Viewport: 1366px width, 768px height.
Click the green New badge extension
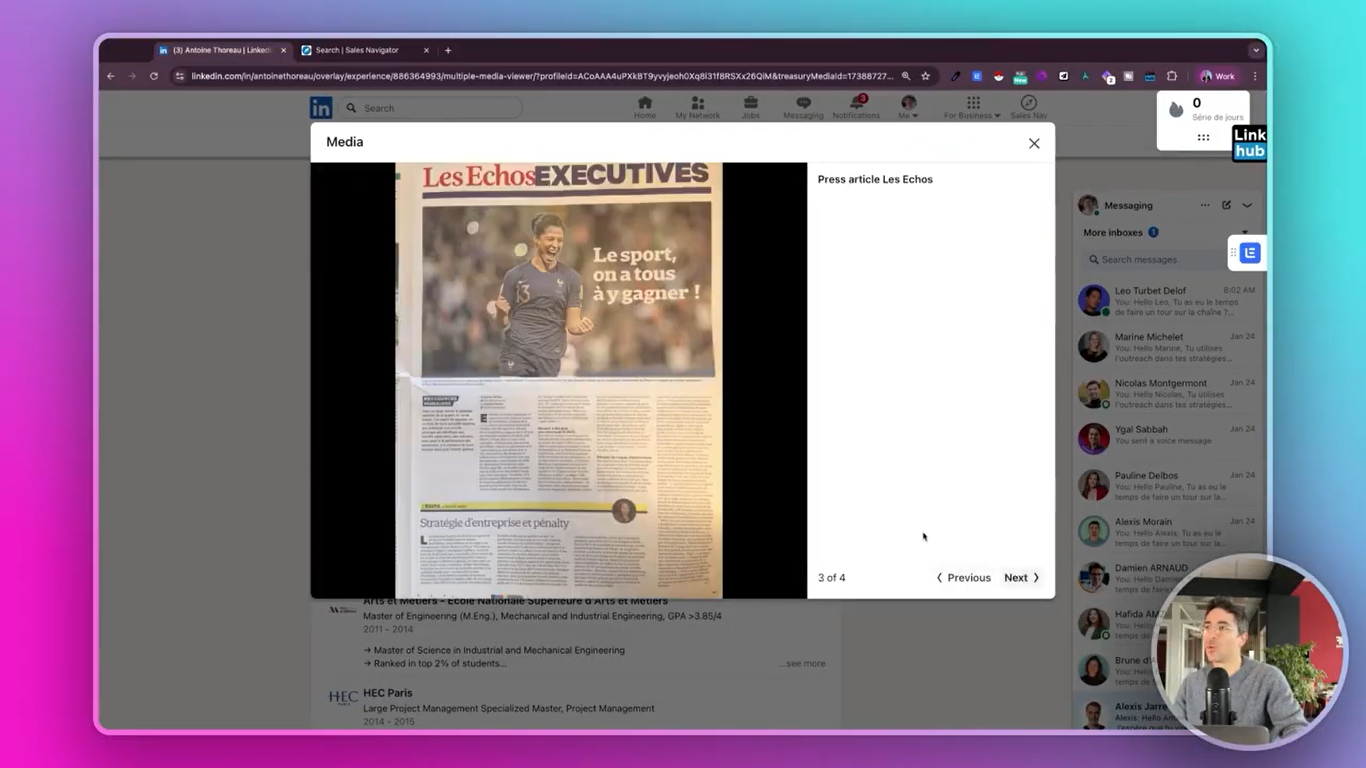pos(1020,76)
